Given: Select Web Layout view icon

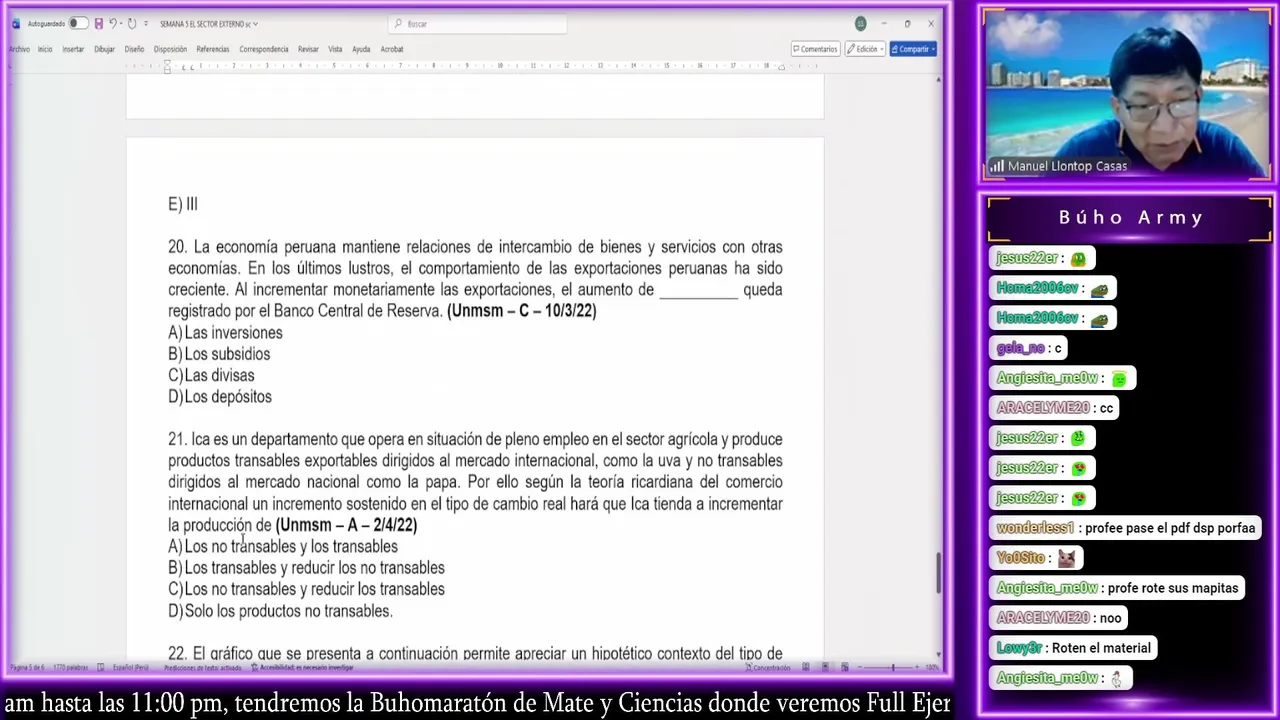Looking at the screenshot, I should tap(845, 667).
